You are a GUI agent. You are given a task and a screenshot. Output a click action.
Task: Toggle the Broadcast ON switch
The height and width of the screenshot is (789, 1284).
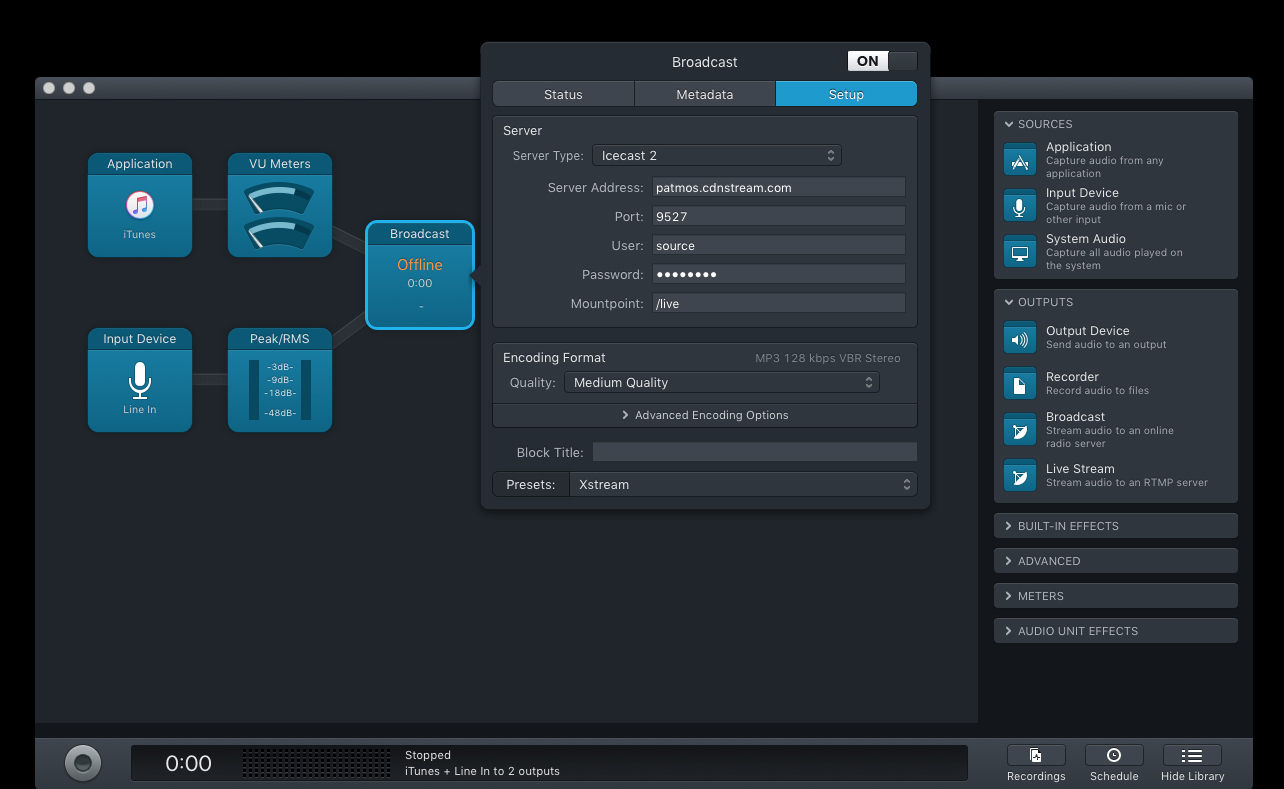tap(882, 61)
